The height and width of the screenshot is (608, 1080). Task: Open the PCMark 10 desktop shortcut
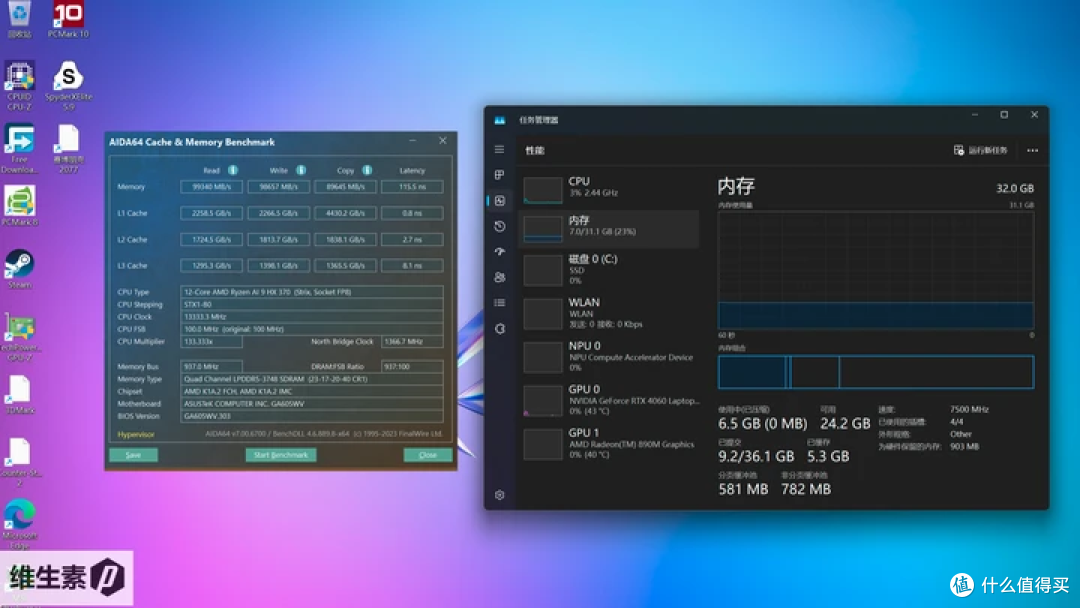click(x=68, y=19)
